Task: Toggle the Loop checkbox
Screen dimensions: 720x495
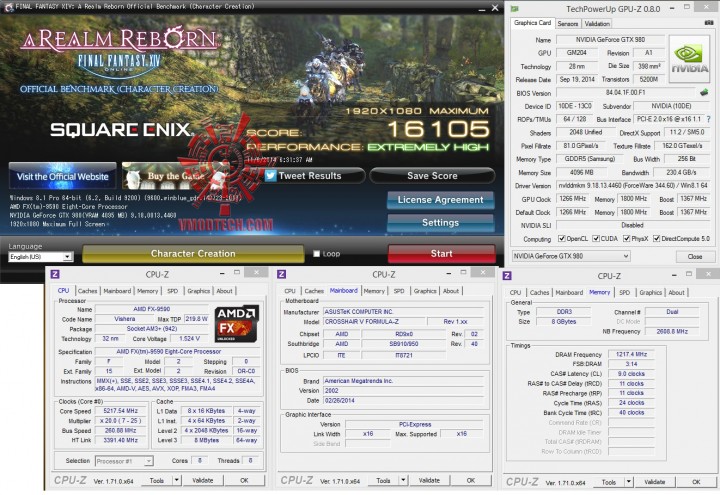Action: coord(316,253)
